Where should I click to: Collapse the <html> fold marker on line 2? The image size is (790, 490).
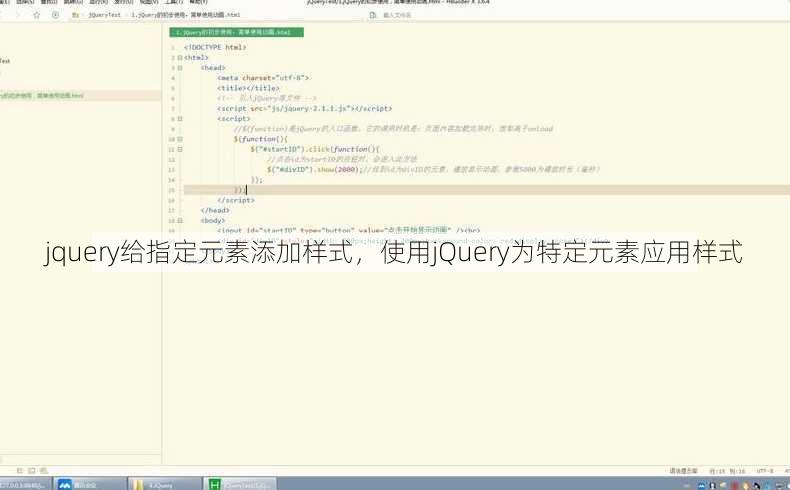tap(180, 58)
